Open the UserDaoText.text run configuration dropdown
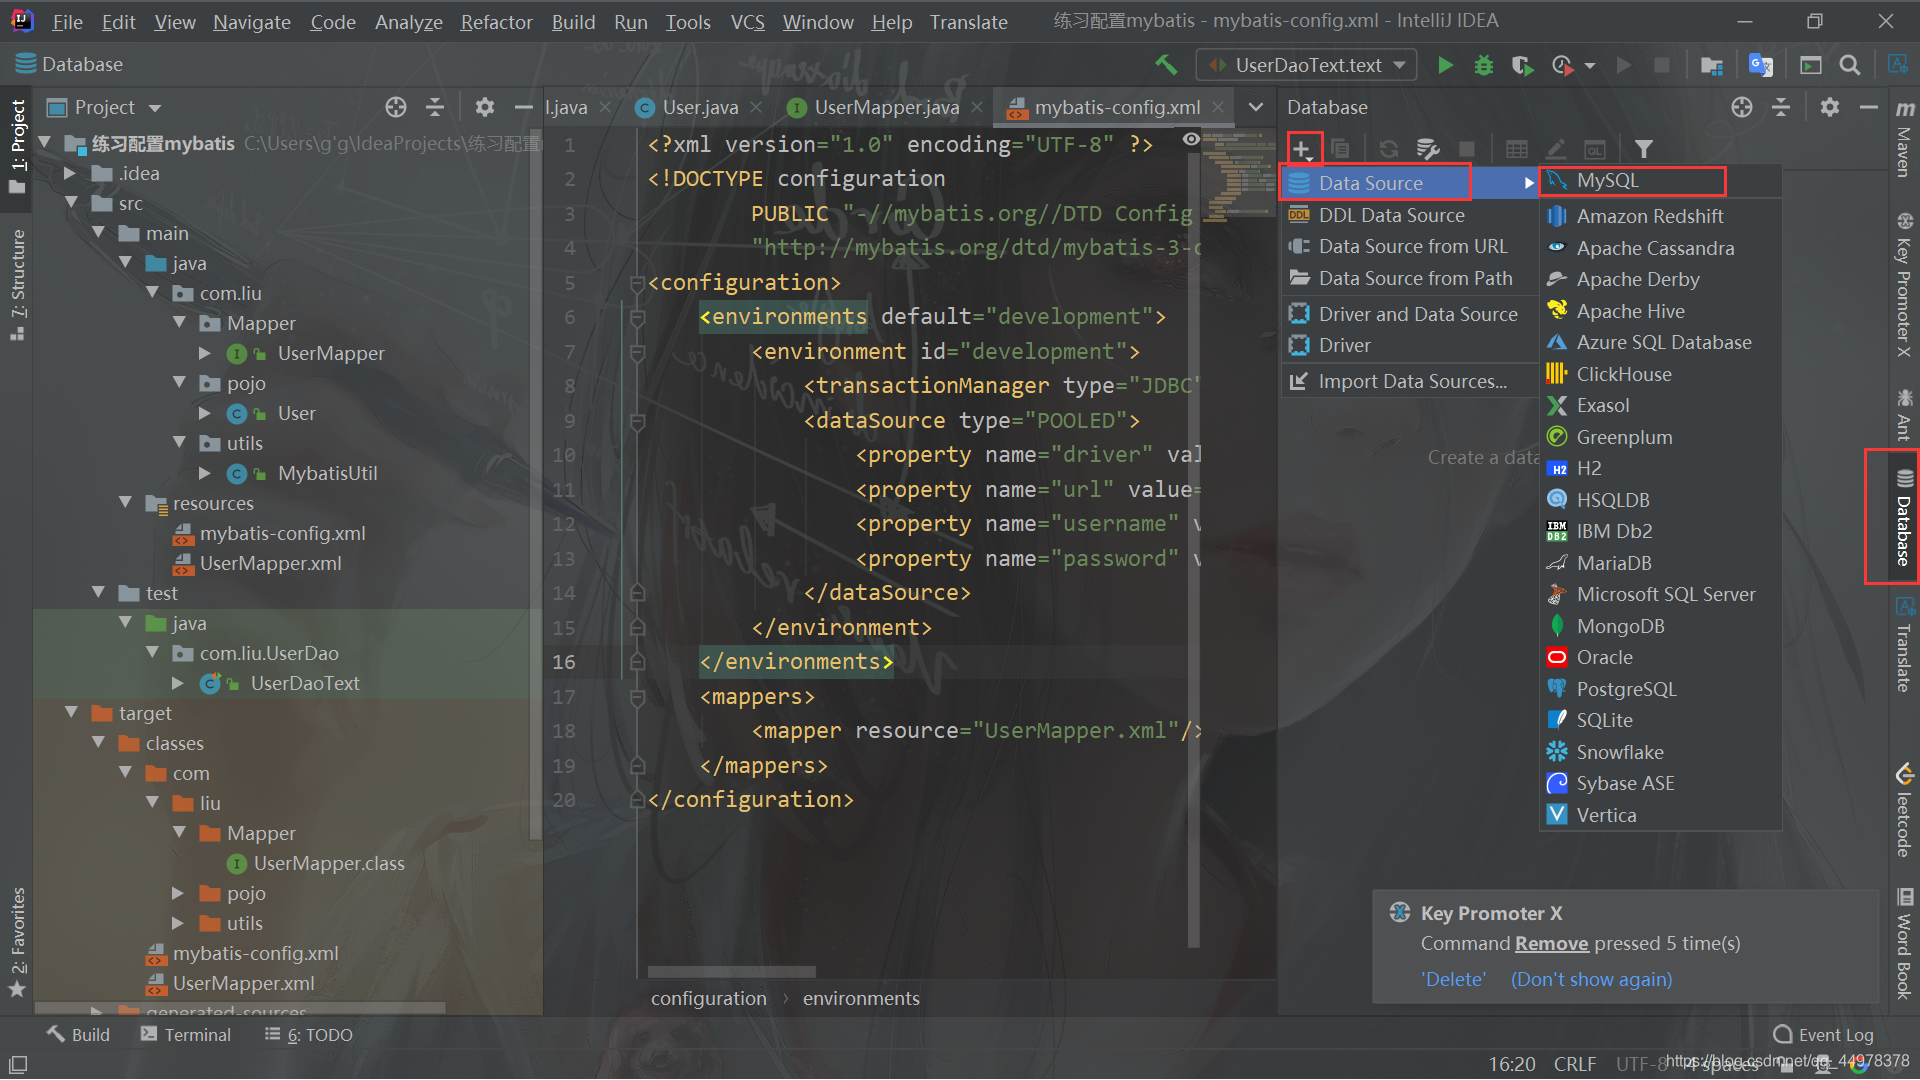1920x1080 pixels. (1307, 65)
